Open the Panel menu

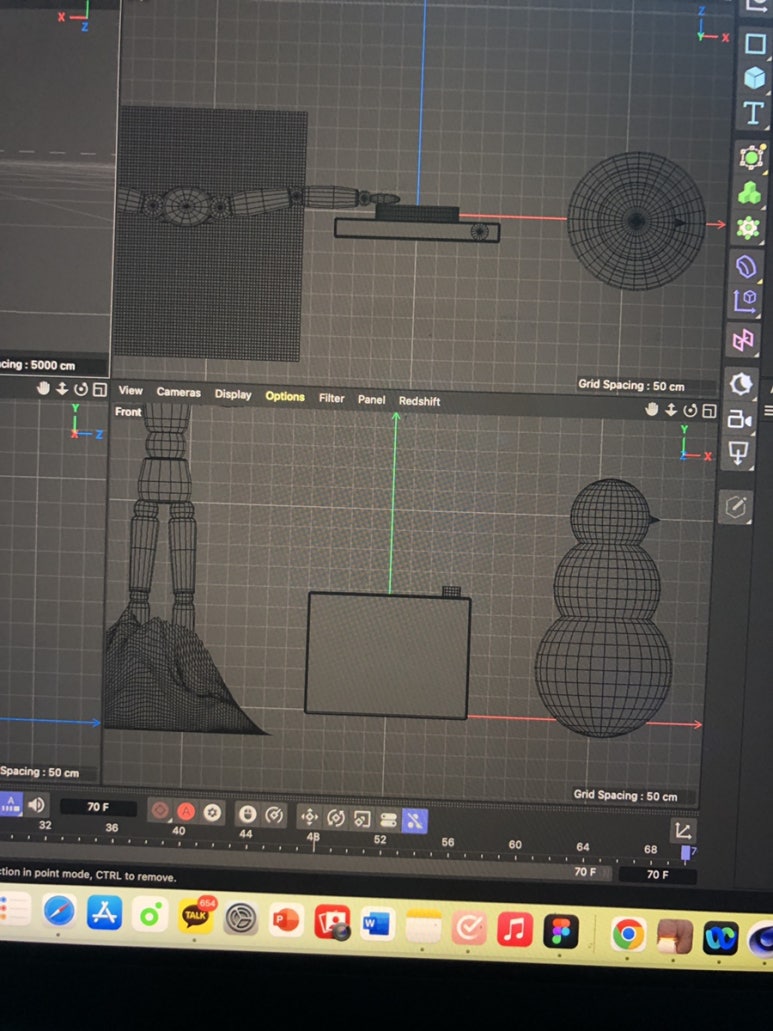371,399
